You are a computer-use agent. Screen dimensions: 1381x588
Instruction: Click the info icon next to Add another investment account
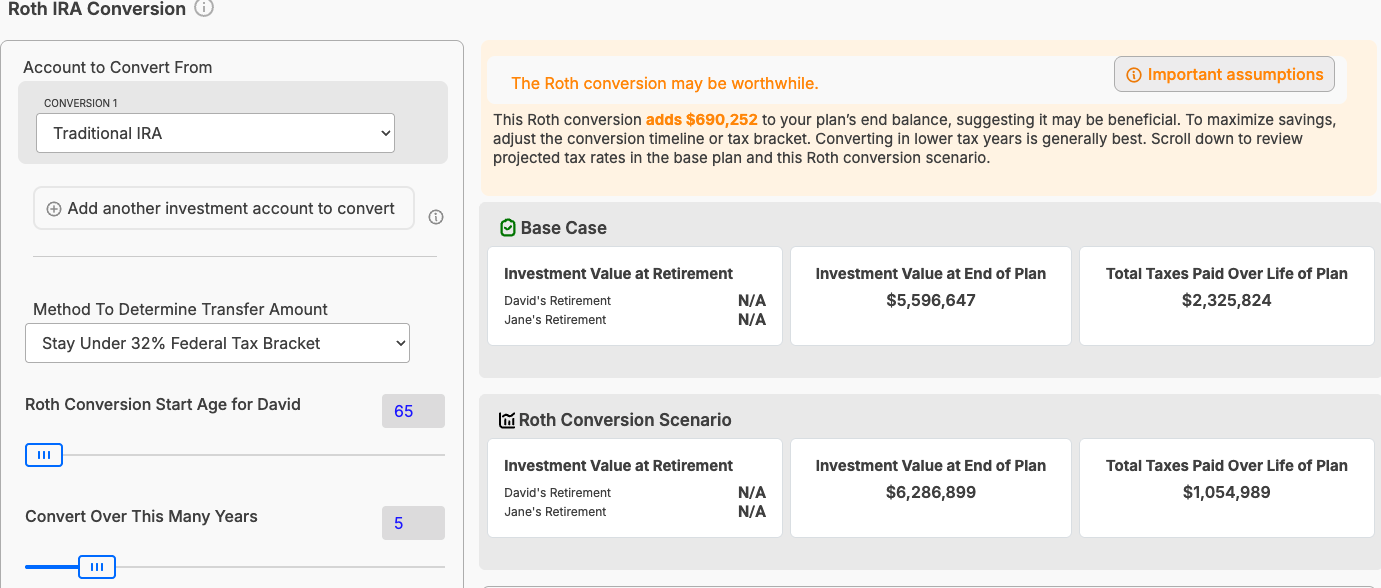(x=436, y=217)
